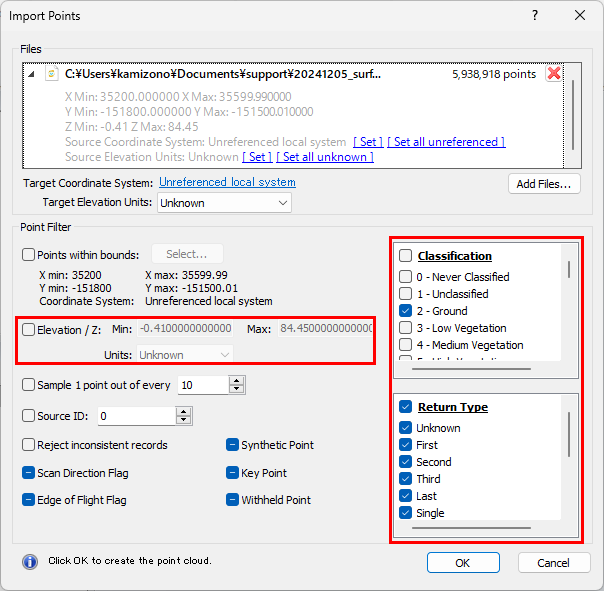
Task: Click the point cloud file icon
Action: point(51,74)
